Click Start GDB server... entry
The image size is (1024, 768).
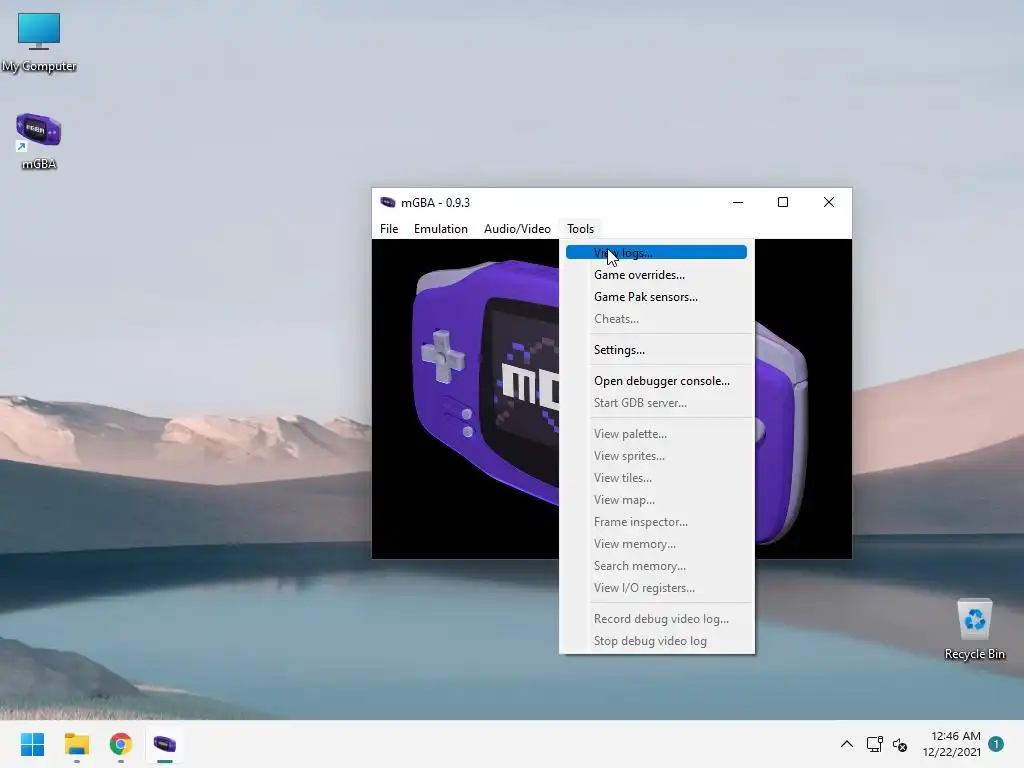[656, 403]
